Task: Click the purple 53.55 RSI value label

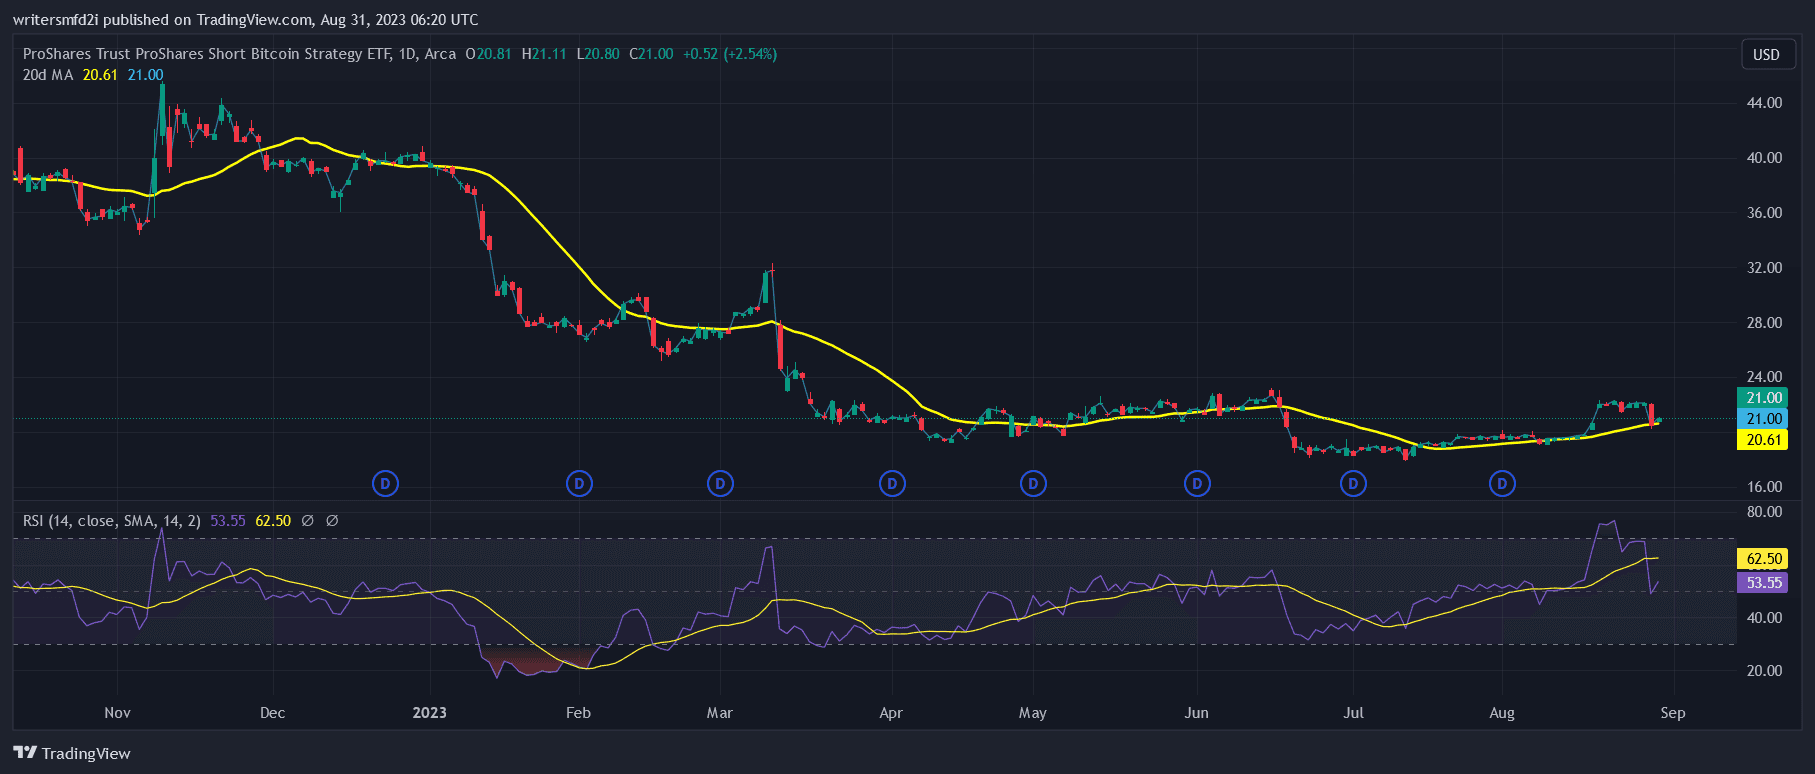Action: 1763,583
